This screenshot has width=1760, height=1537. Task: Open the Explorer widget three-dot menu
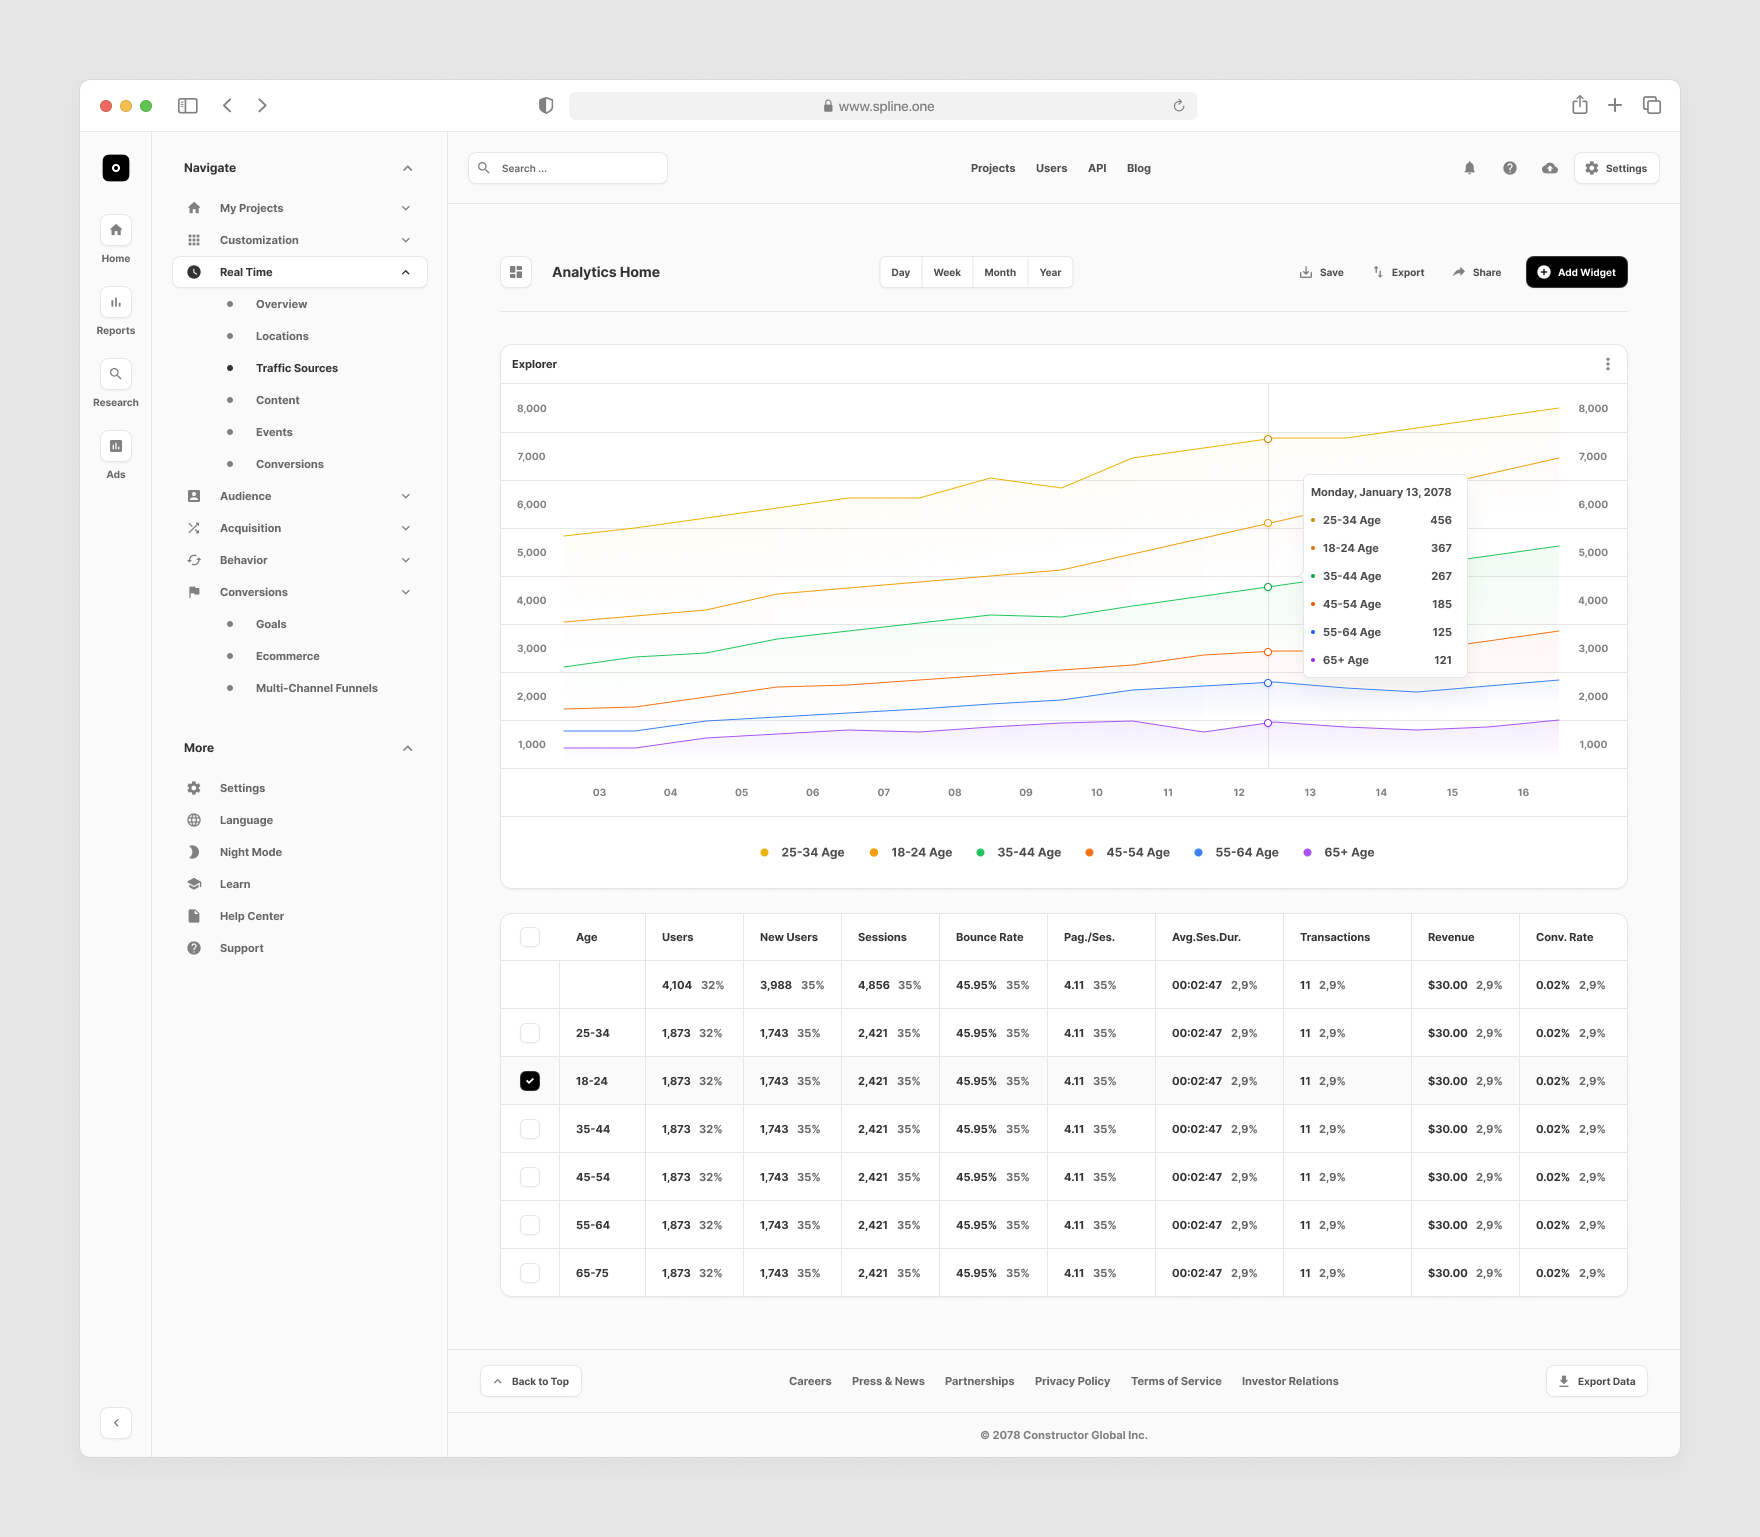coord(1608,364)
